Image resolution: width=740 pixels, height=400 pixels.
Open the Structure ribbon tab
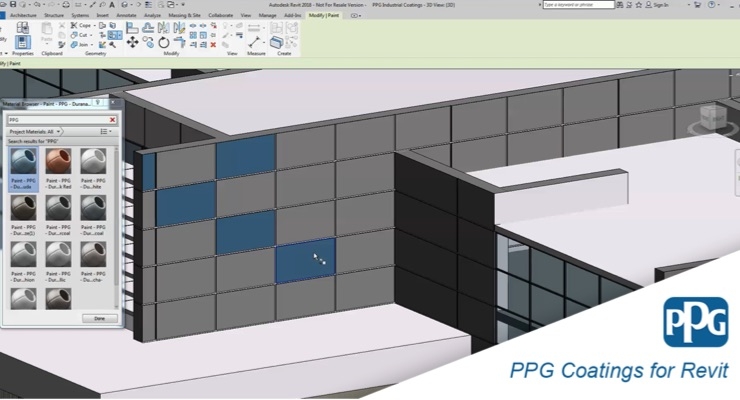point(54,16)
